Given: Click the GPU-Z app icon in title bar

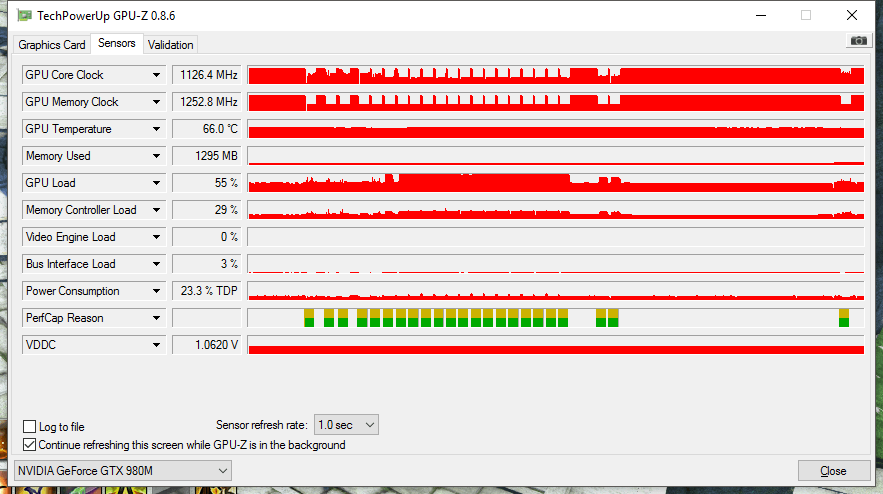Looking at the screenshot, I should click(24, 15).
